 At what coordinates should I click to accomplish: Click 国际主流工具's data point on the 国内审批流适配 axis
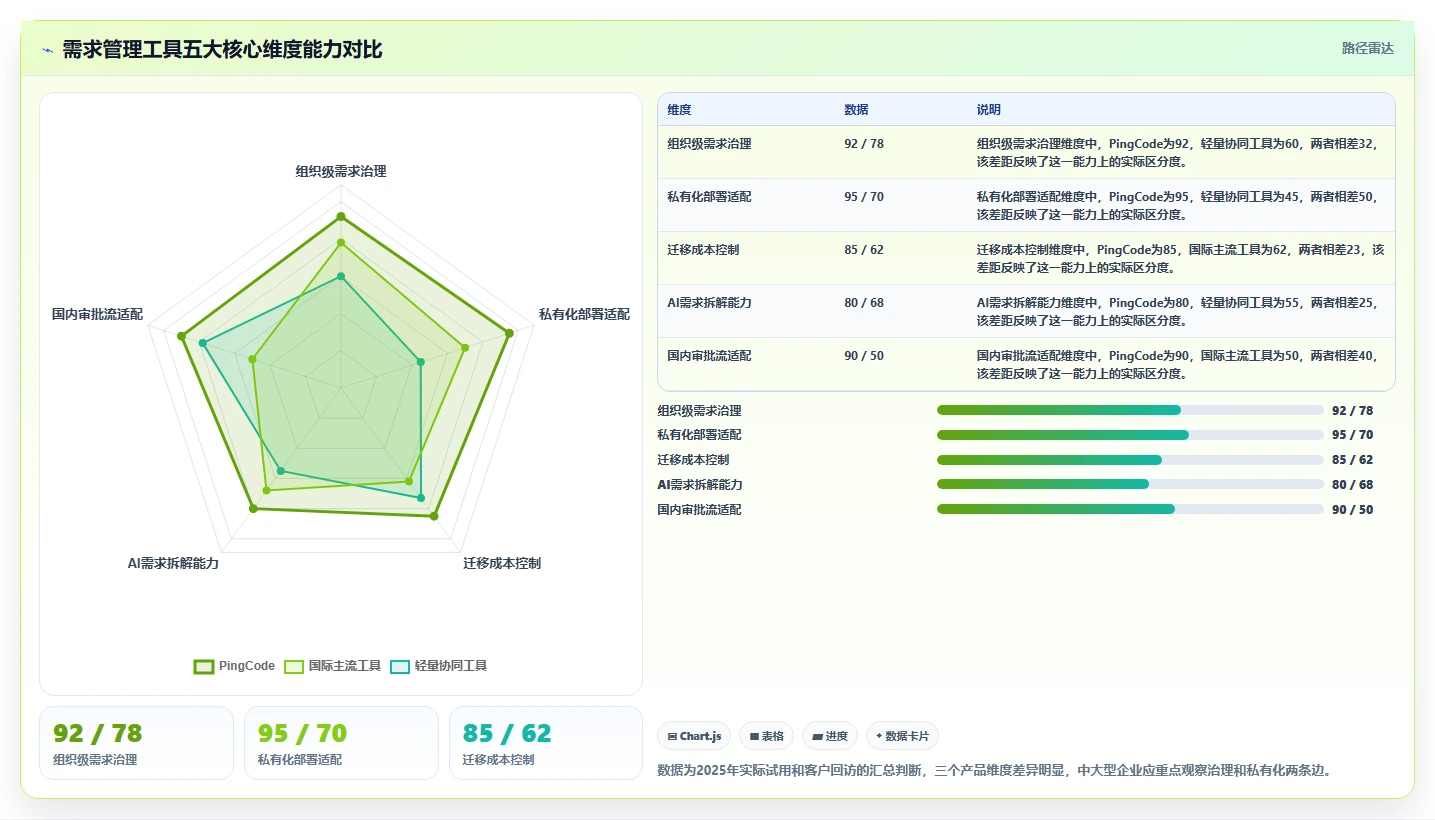252,359
